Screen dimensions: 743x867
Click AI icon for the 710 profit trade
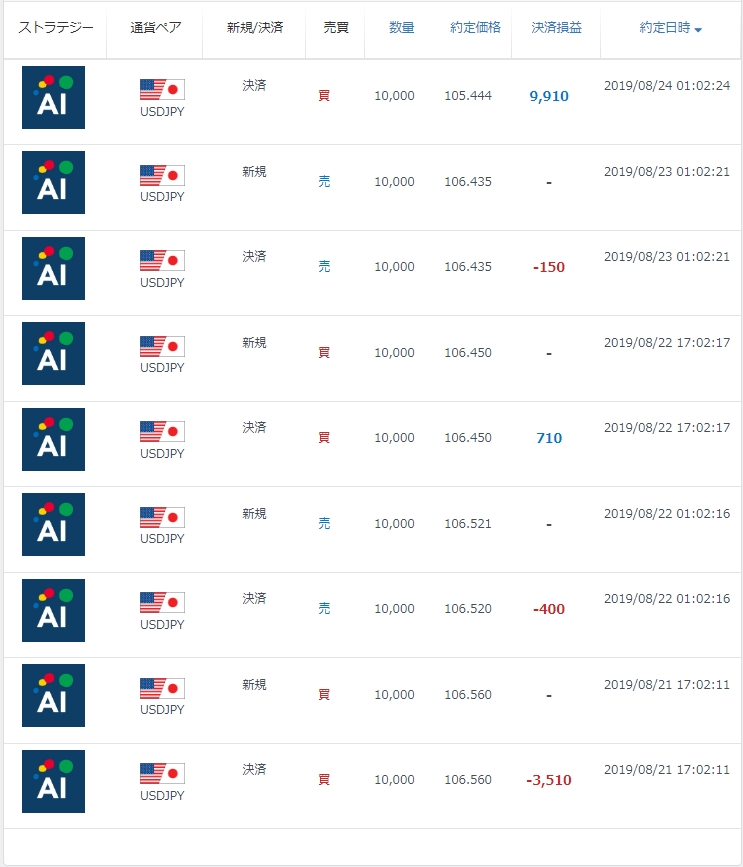click(53, 439)
